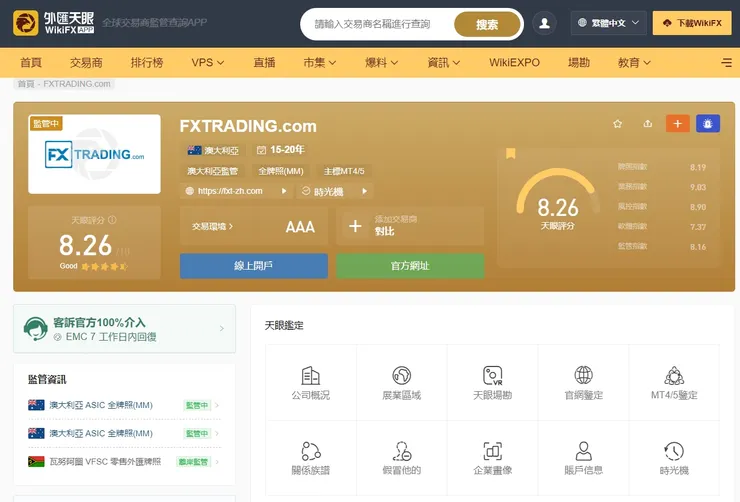The width and height of the screenshot is (740, 502).
Task: Click the 天眼評分 info circle icon
Action: click(112, 220)
